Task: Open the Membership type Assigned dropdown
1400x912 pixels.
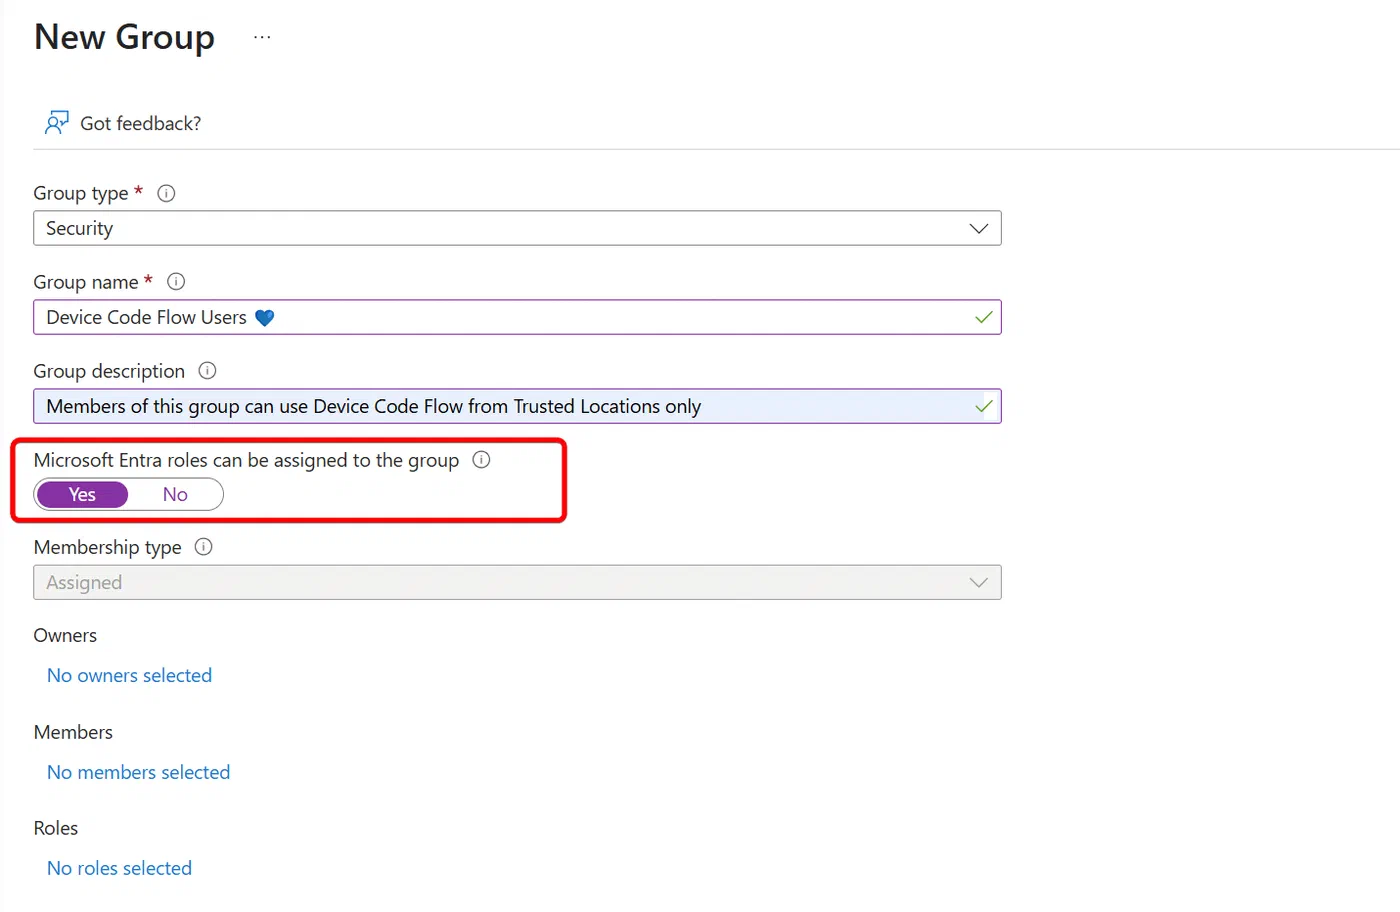Action: tap(517, 582)
